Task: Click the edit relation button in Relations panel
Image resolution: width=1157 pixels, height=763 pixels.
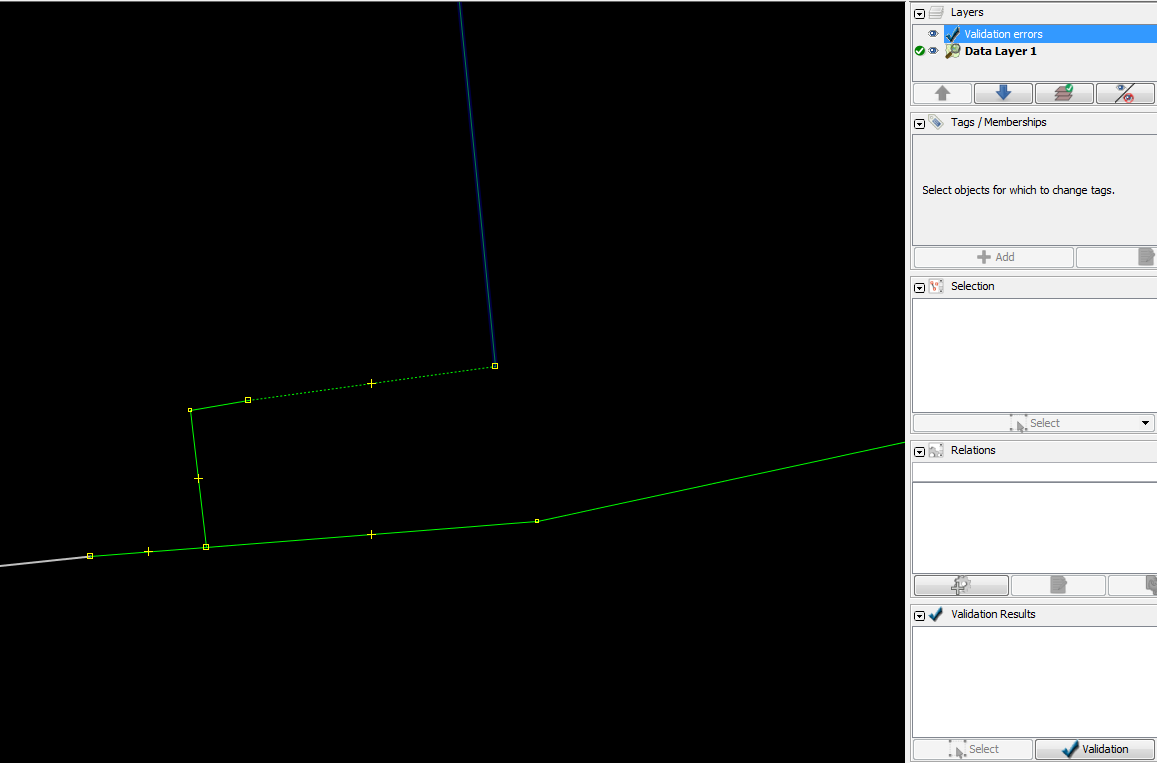Action: (1058, 585)
